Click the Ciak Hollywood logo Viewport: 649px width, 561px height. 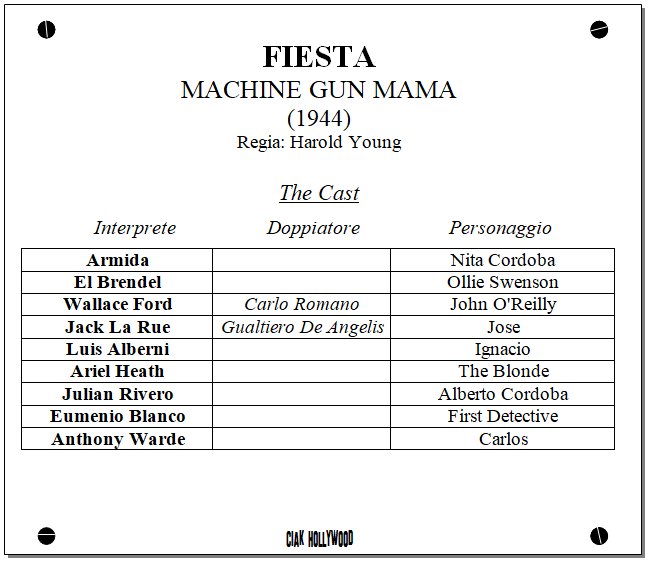[x=319, y=539]
